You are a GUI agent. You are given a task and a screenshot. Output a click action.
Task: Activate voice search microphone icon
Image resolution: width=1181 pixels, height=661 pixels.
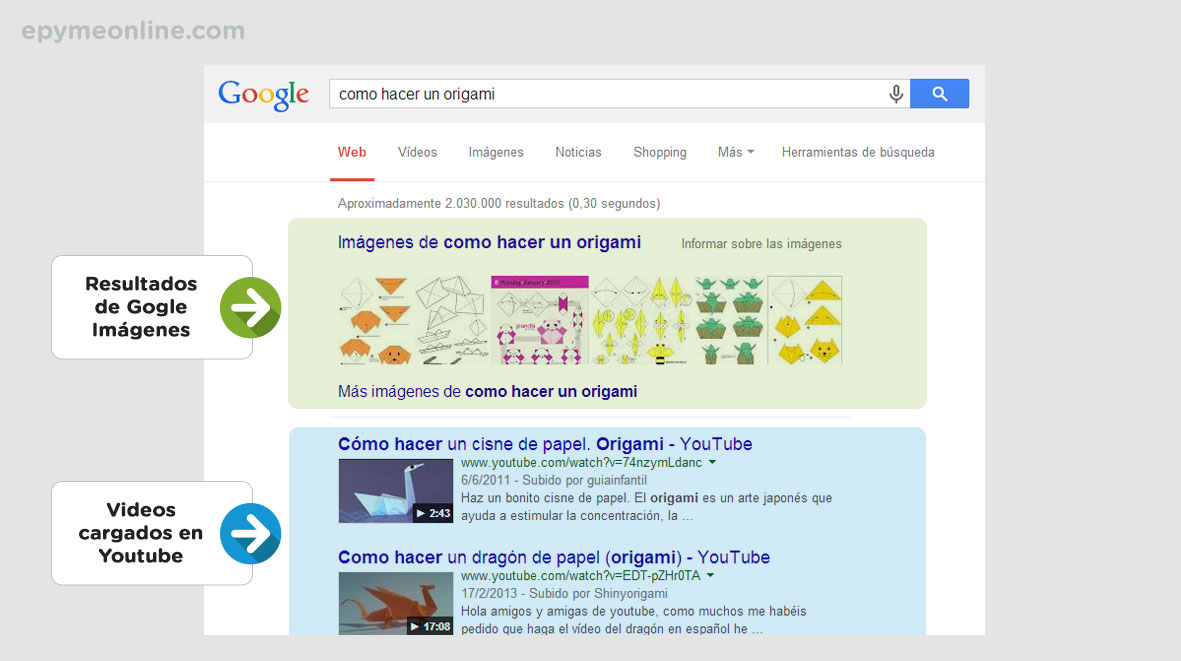tap(896, 94)
